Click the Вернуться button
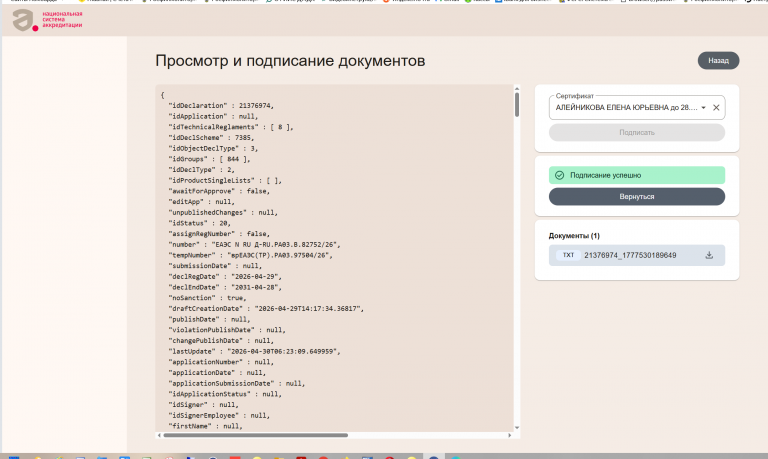The width and height of the screenshot is (768, 459). (637, 197)
